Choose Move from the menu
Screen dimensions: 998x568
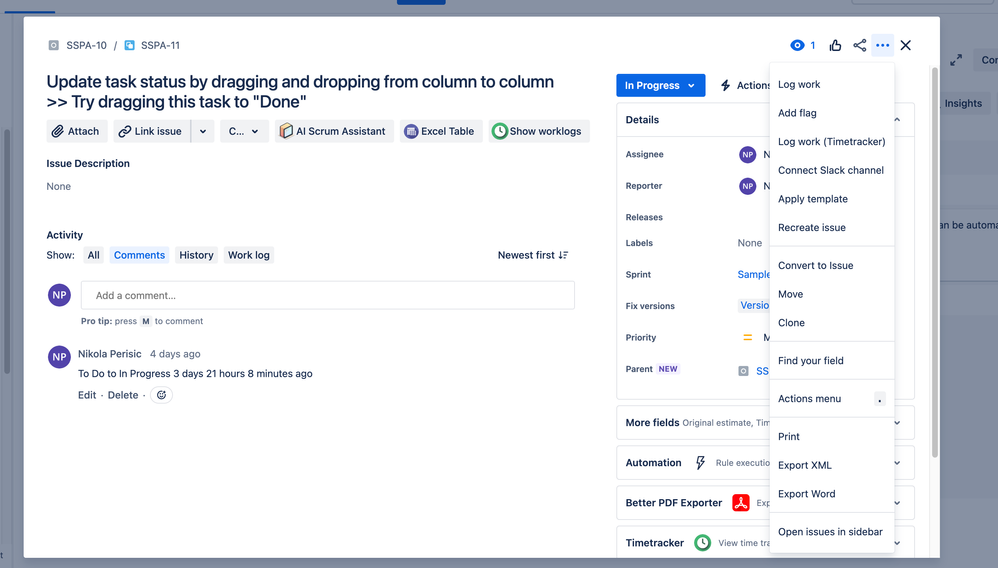point(832,294)
